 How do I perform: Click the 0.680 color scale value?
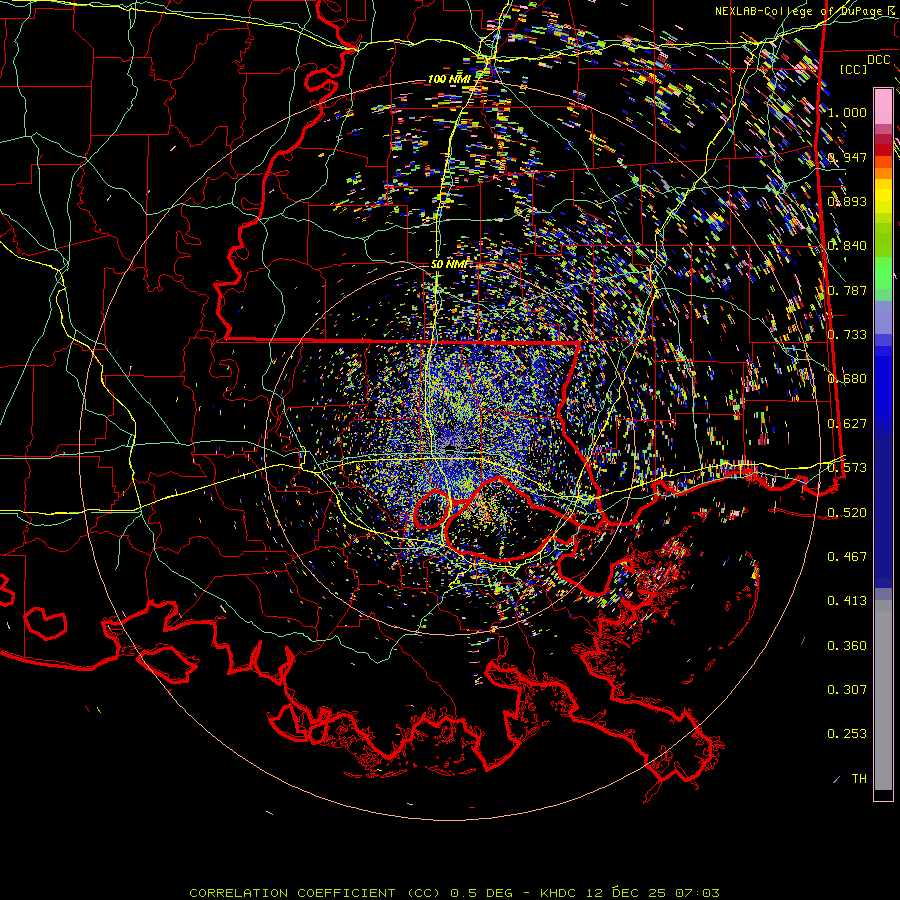coord(847,379)
